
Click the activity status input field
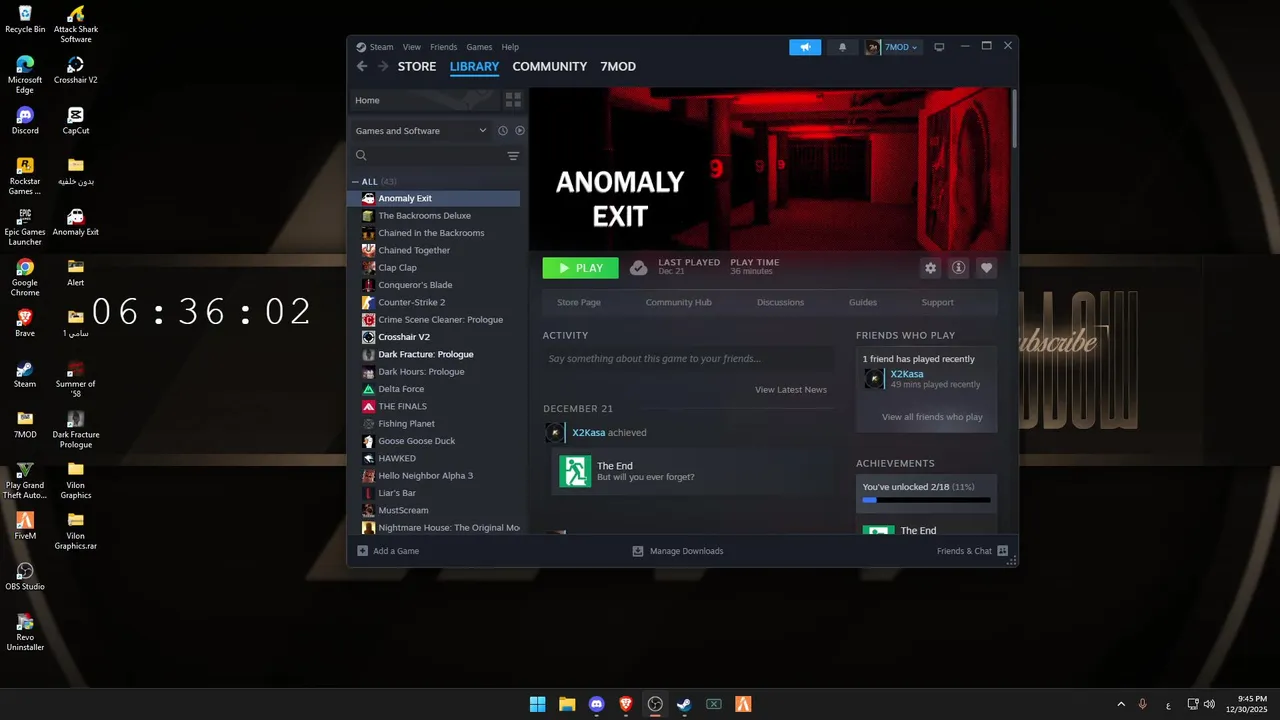688,359
